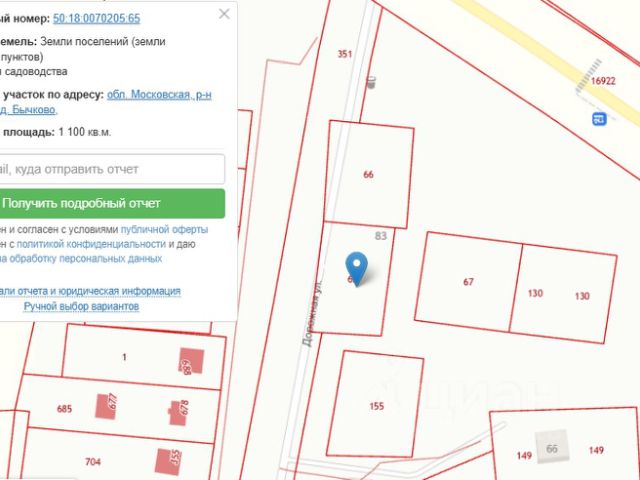The image size is (640, 480).
Task: Select parcel labeled 67
Action: [468, 282]
